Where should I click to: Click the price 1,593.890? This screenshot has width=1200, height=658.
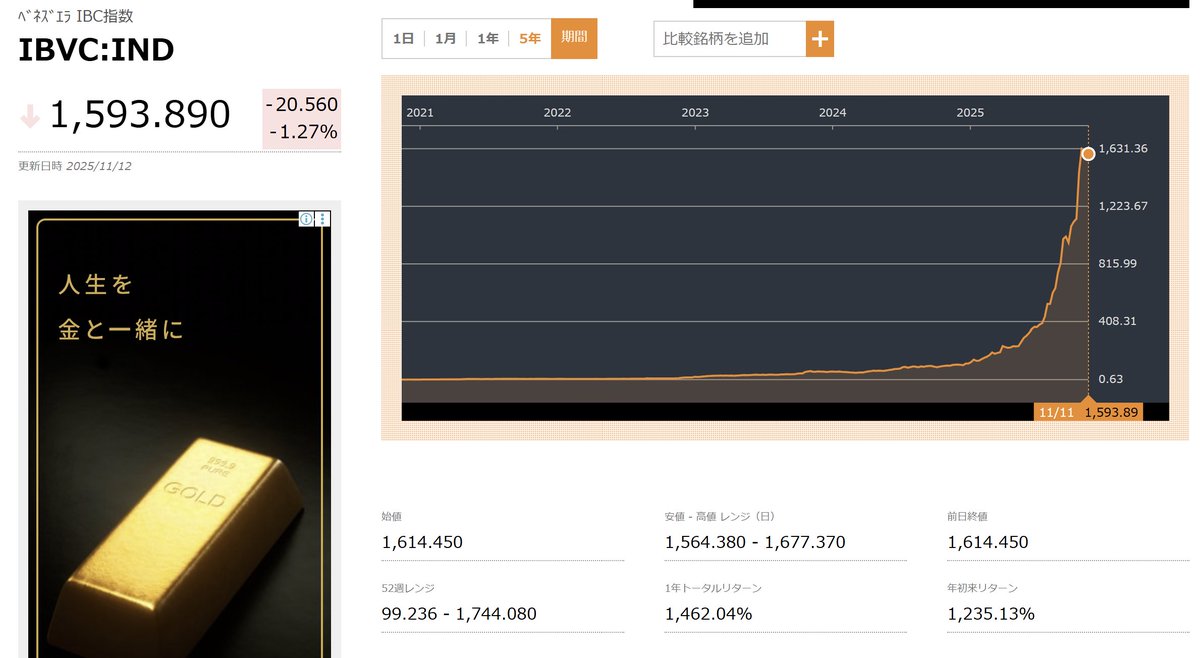(140, 115)
